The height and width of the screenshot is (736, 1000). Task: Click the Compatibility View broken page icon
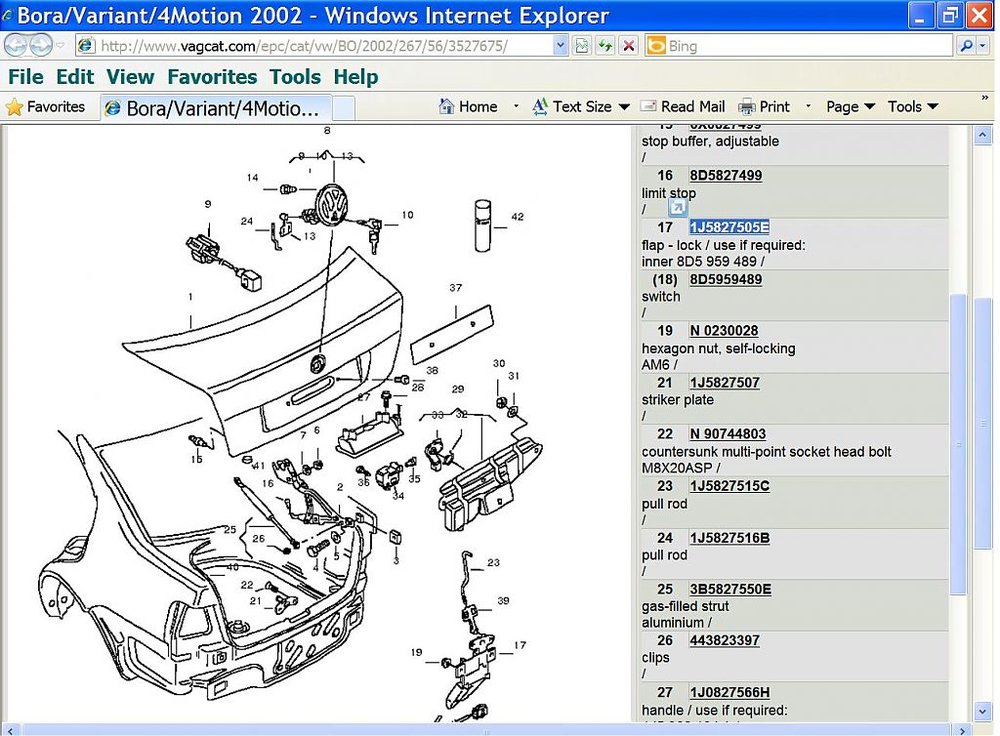pos(582,46)
